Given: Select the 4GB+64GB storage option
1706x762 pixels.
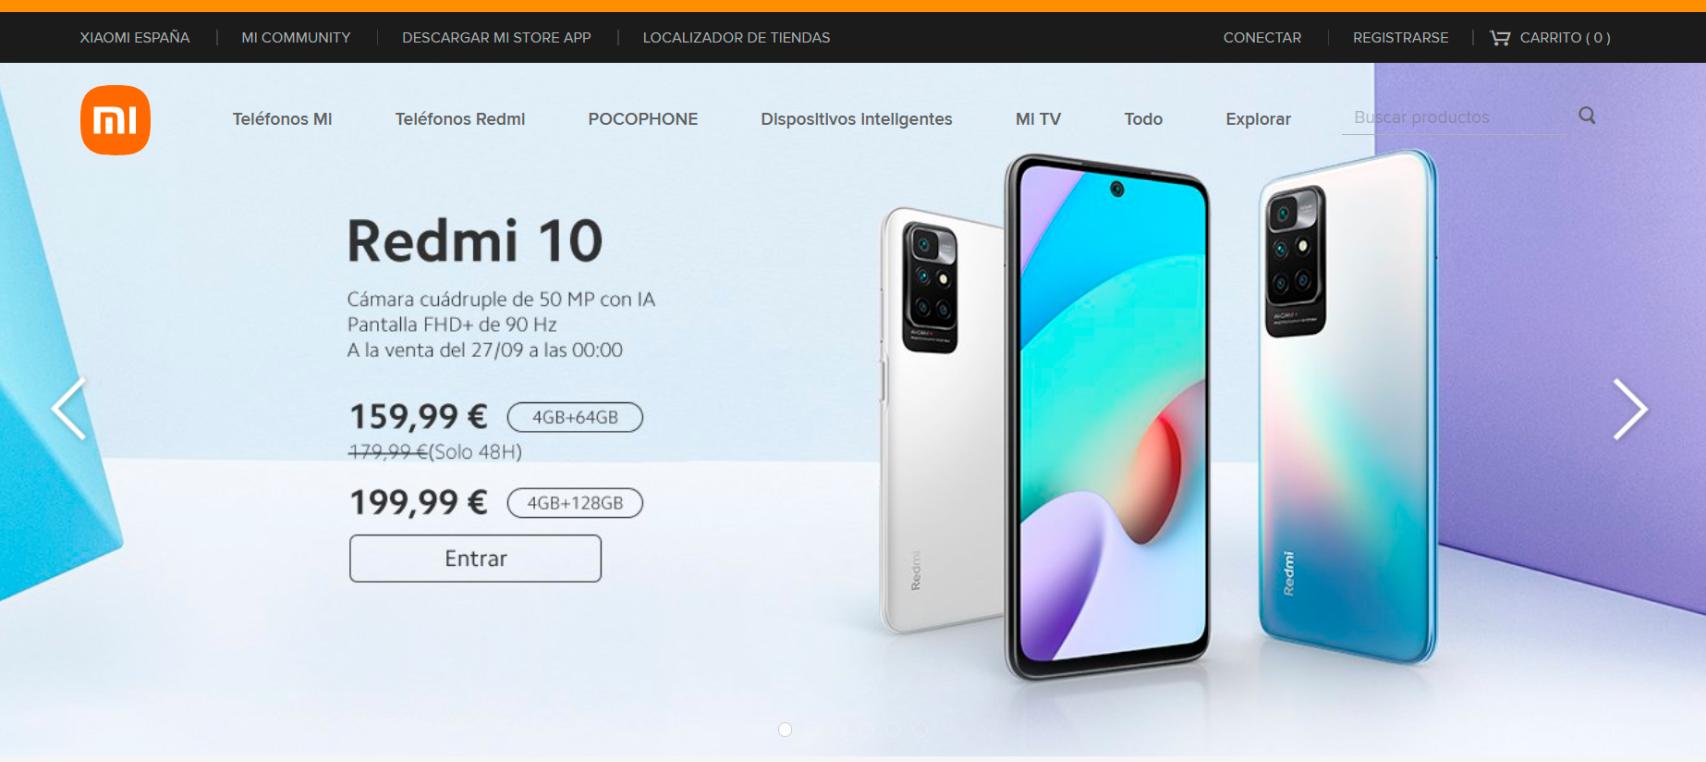Looking at the screenshot, I should click(x=575, y=417).
